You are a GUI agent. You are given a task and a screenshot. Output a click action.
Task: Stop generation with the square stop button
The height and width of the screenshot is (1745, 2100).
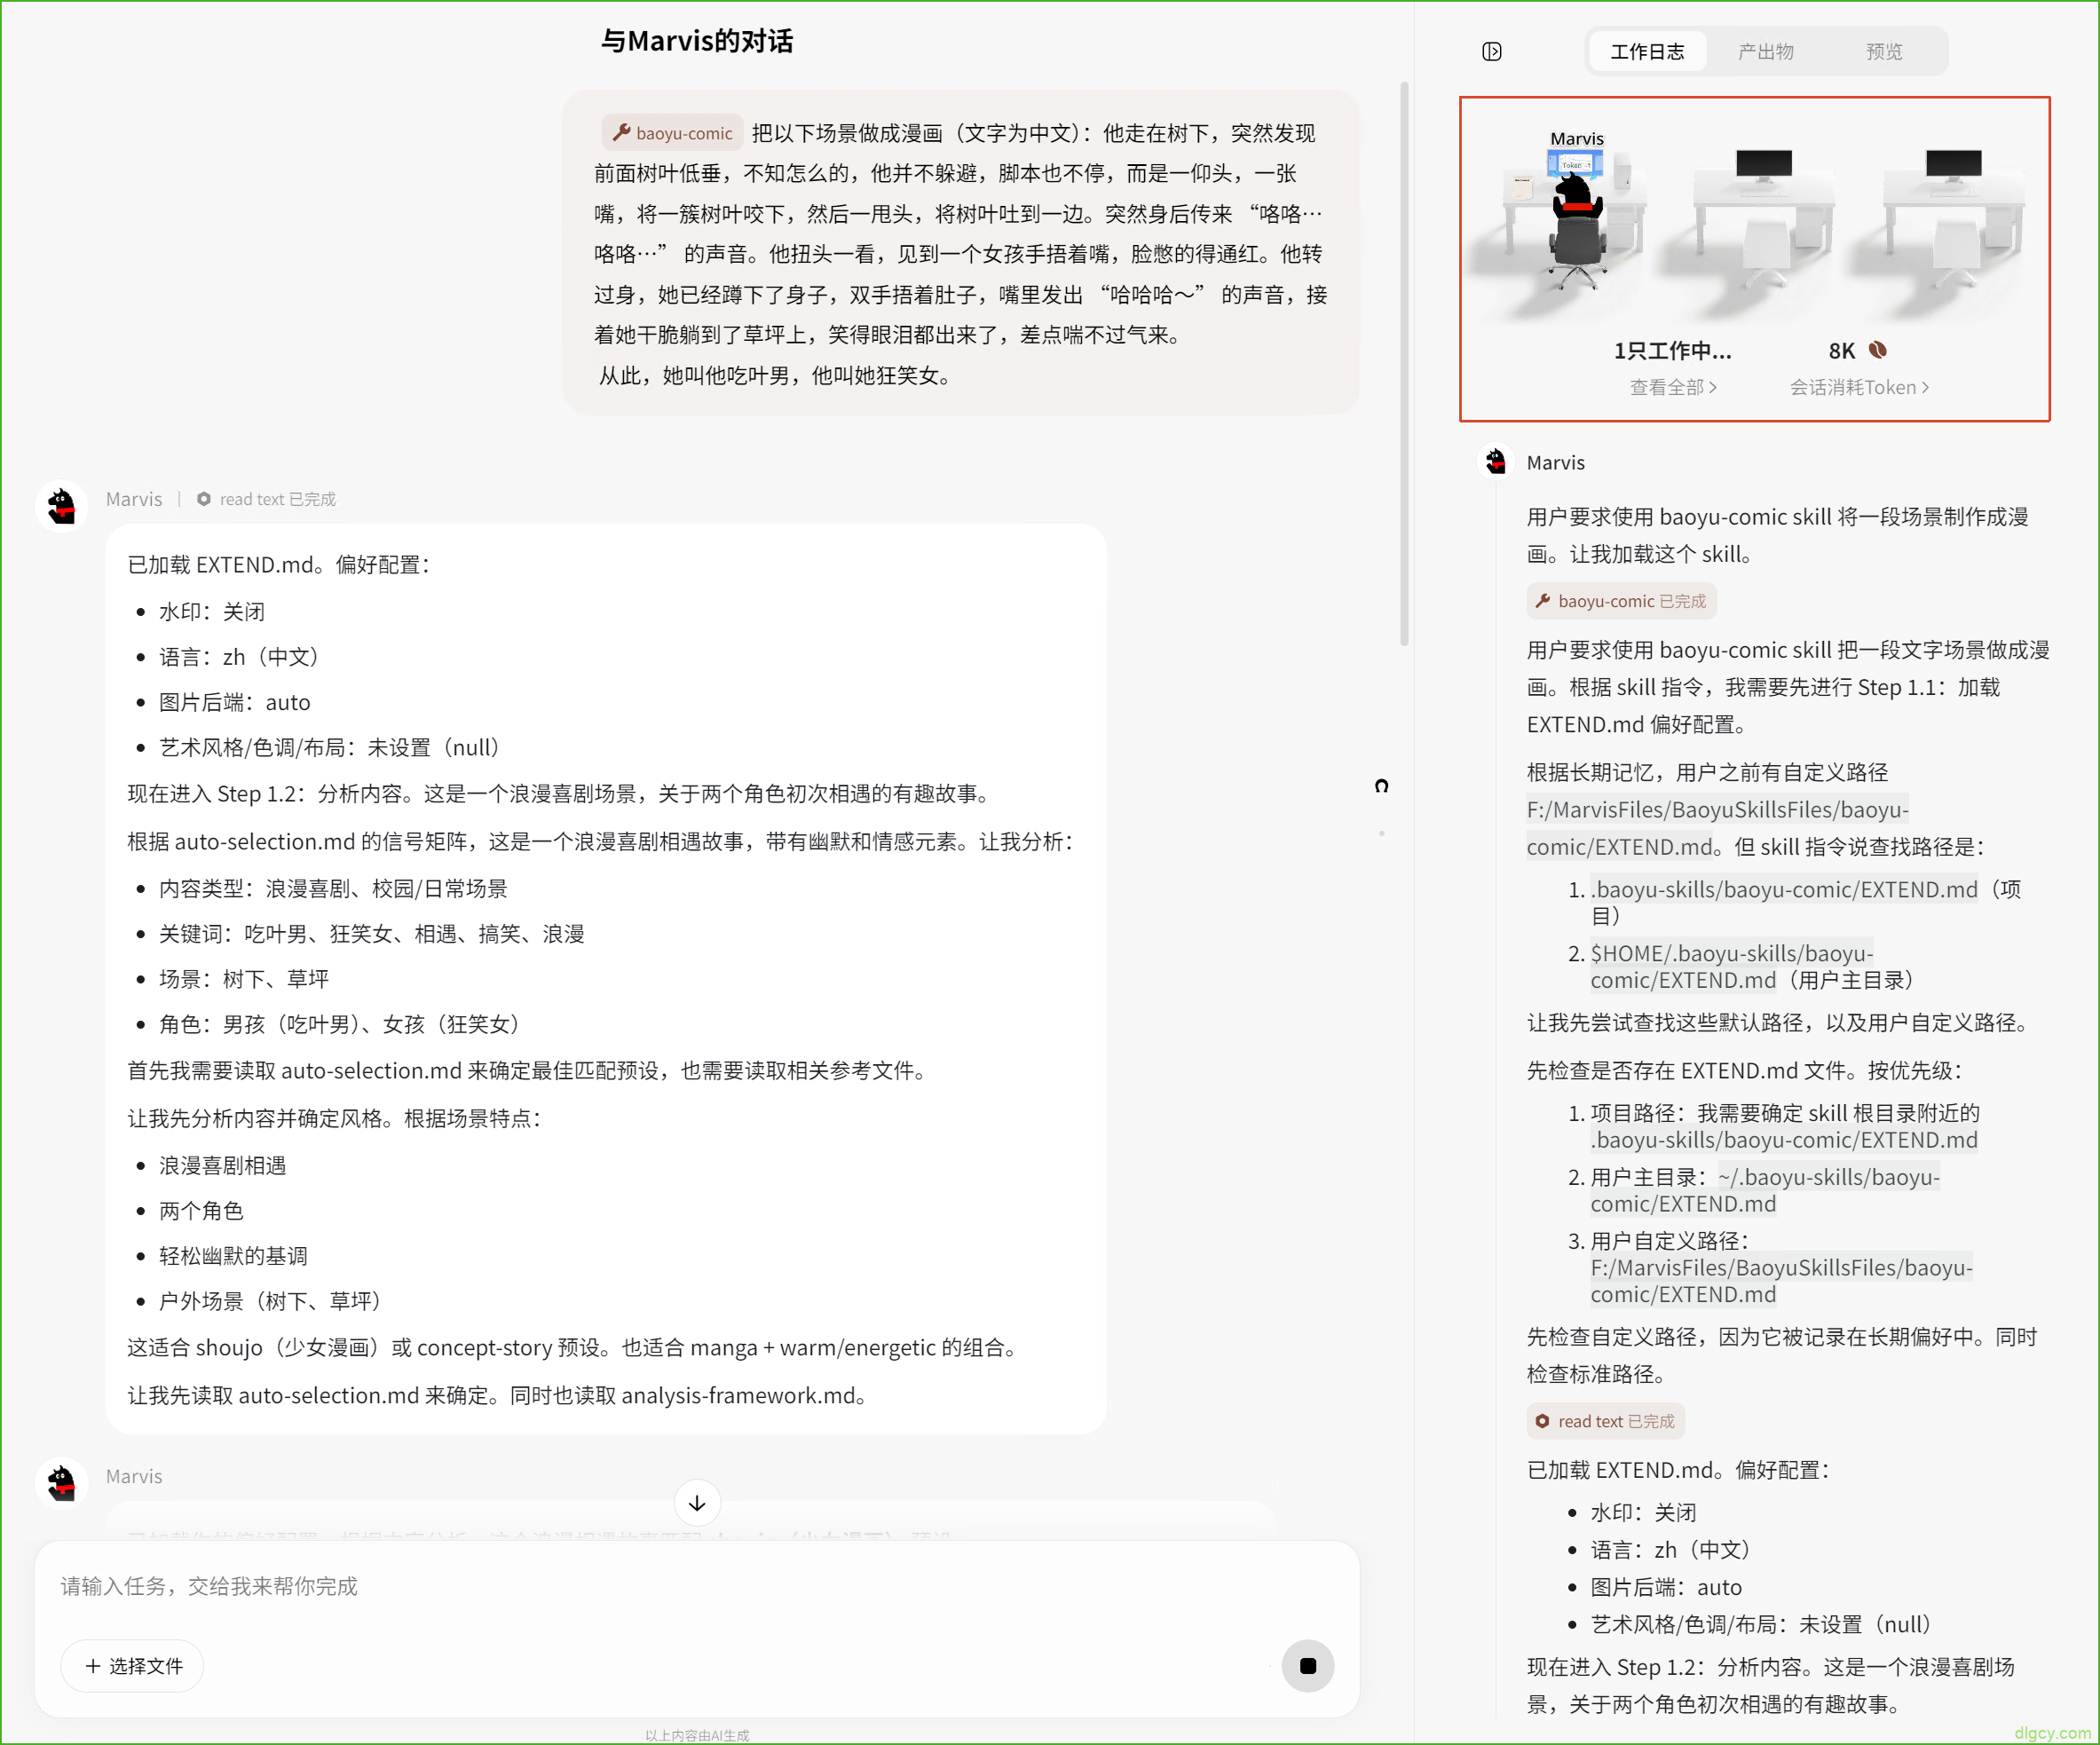(x=1308, y=1666)
